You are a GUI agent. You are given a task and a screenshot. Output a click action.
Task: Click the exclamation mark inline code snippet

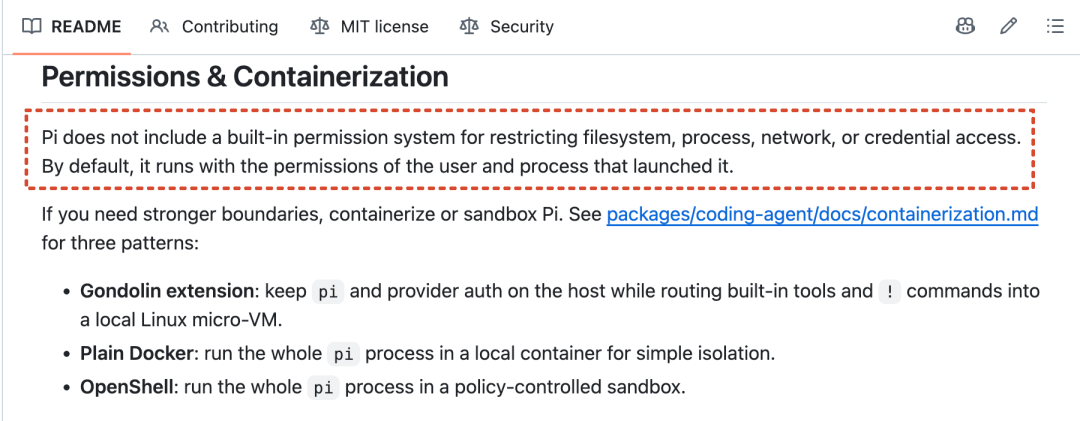point(889,292)
